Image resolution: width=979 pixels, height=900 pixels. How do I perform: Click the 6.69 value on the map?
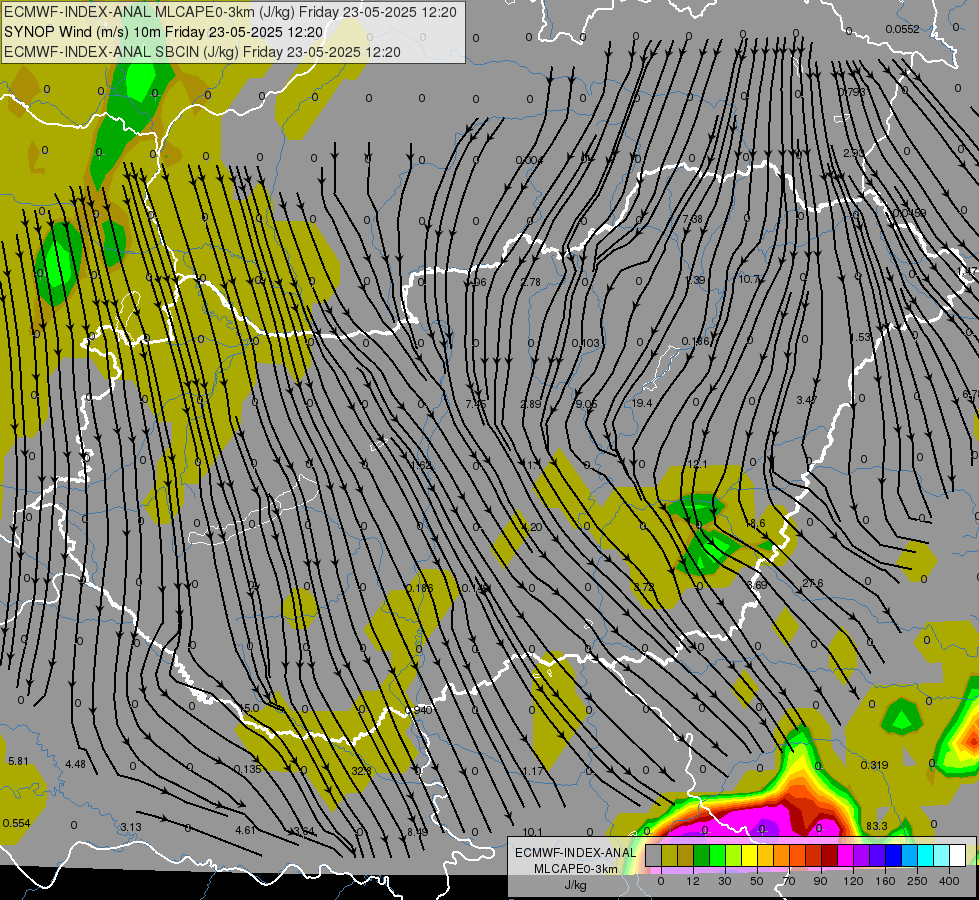point(757,585)
